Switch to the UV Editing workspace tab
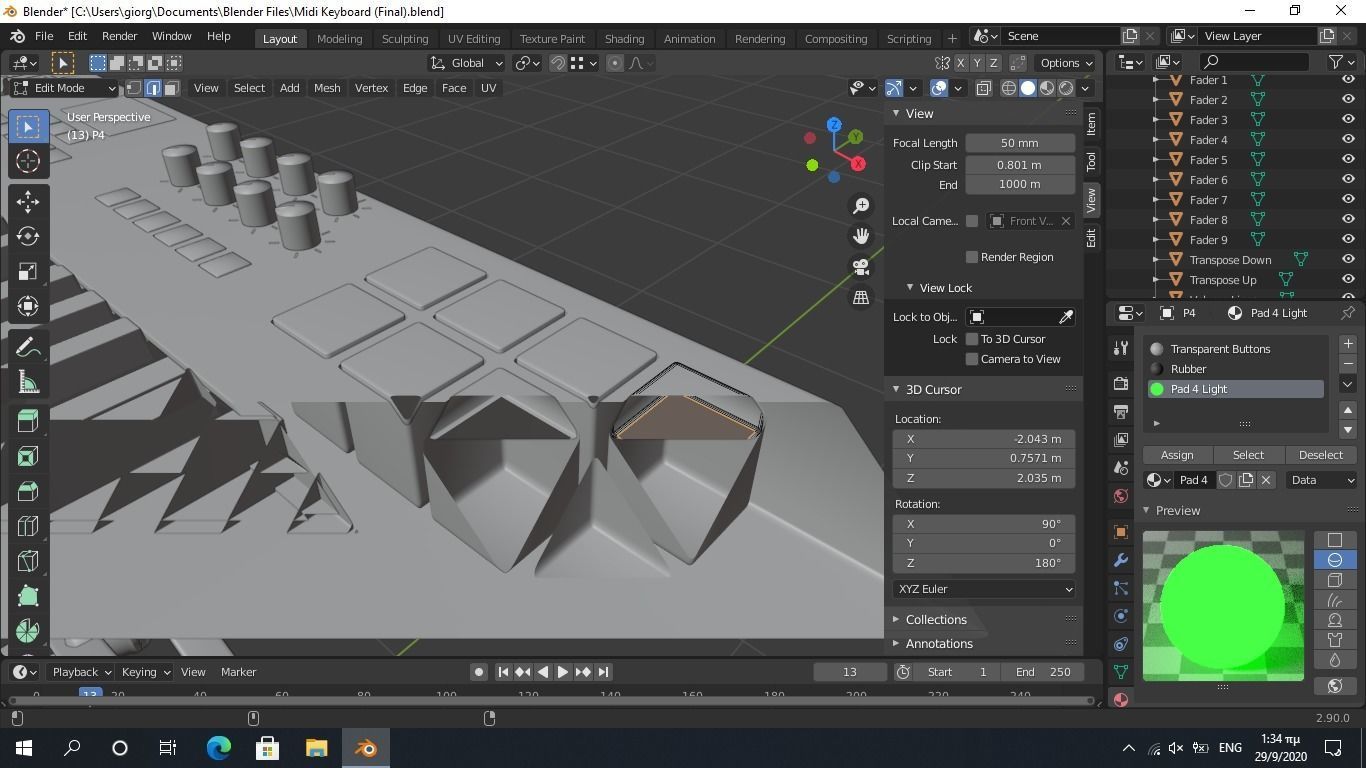The height and width of the screenshot is (768, 1366). (x=474, y=39)
